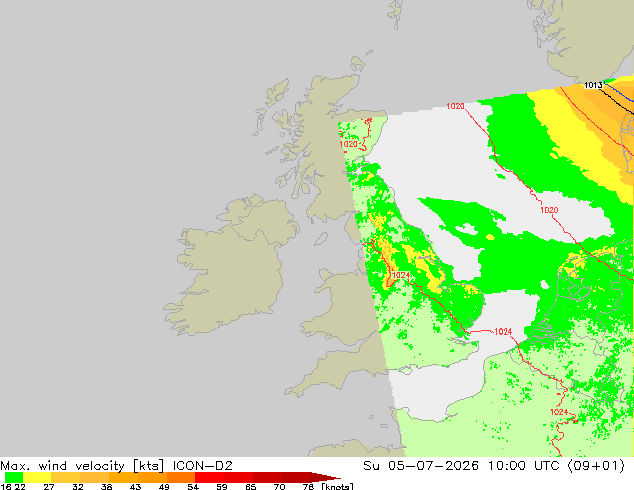Click the '1024' isobar label over the continent
634x490 pixels.
(x=559, y=412)
